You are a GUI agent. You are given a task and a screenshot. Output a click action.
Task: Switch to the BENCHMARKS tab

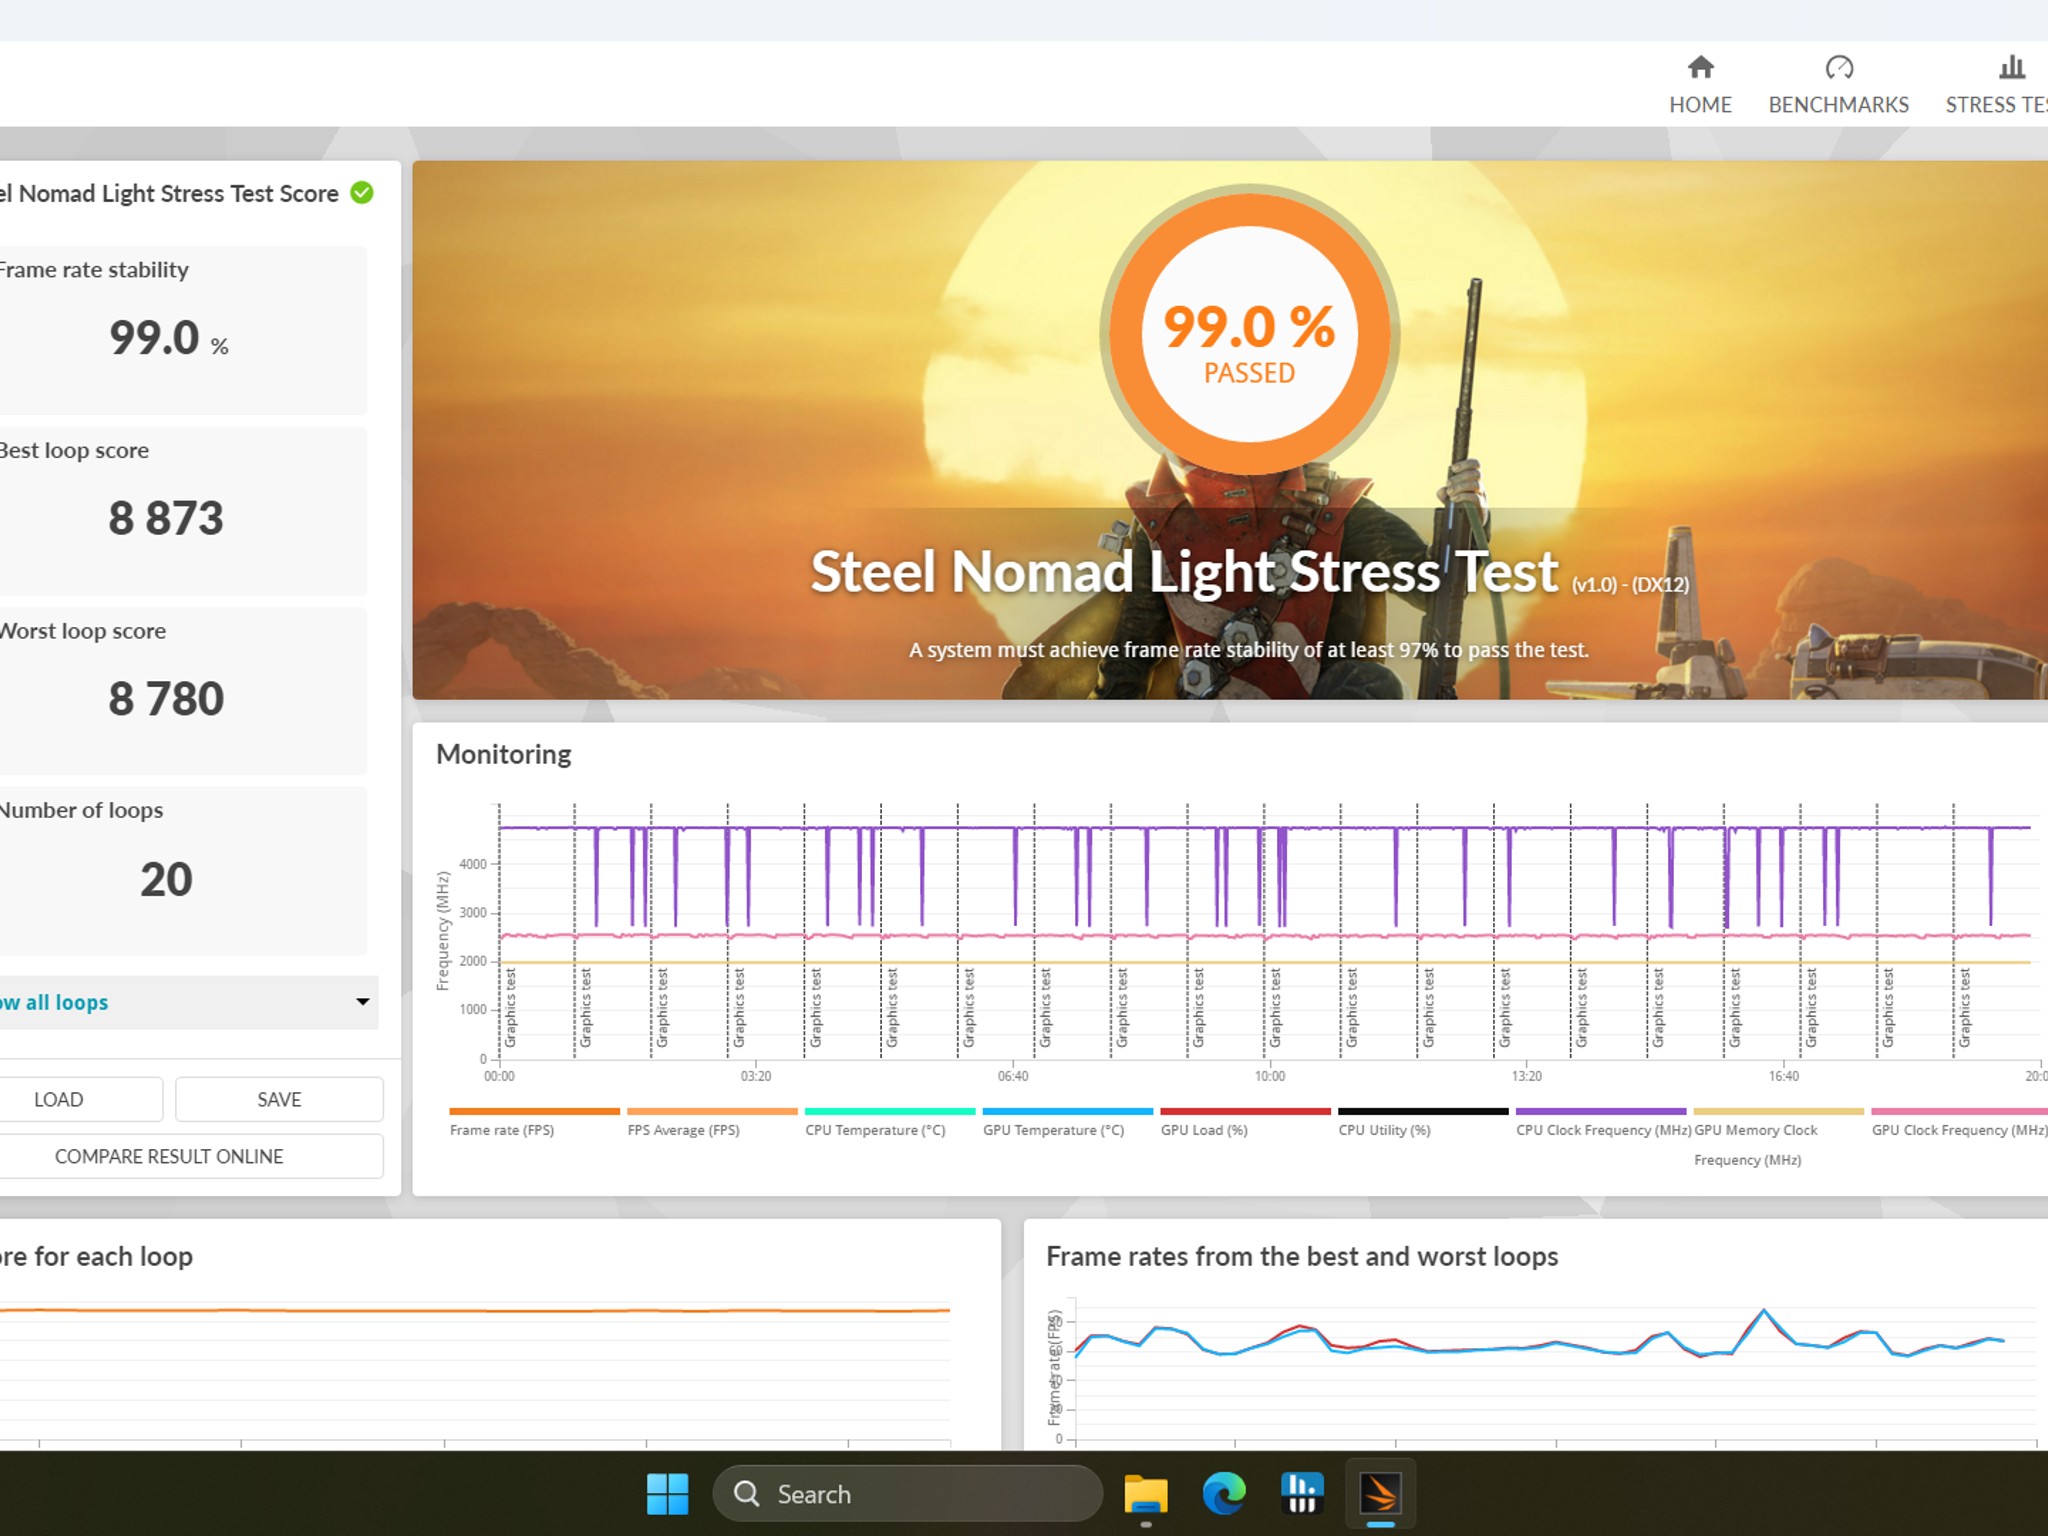click(1838, 105)
